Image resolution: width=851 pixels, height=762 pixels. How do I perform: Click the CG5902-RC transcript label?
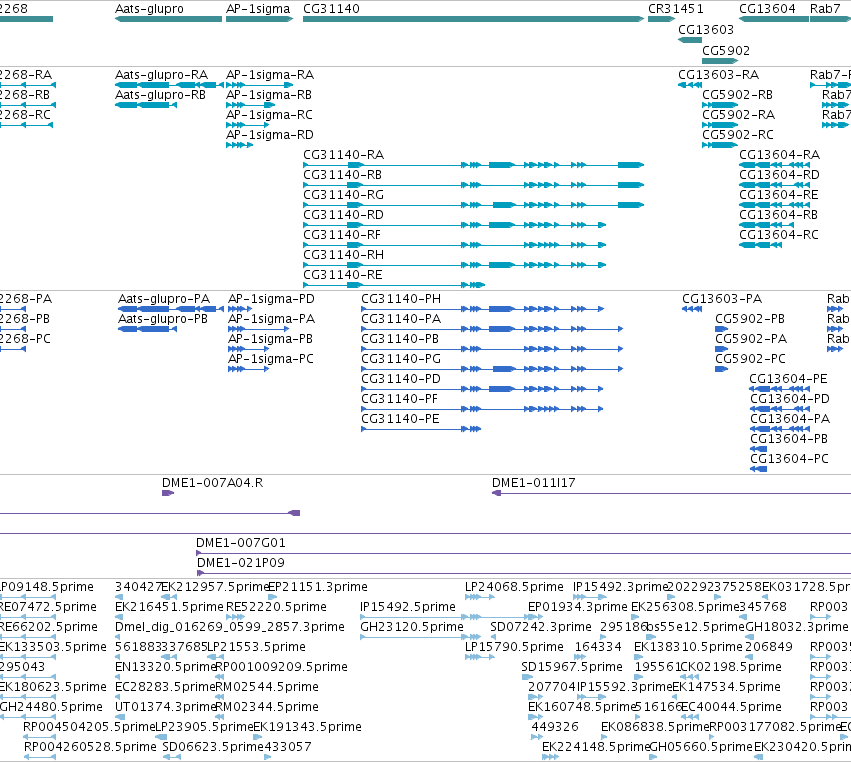(738, 135)
